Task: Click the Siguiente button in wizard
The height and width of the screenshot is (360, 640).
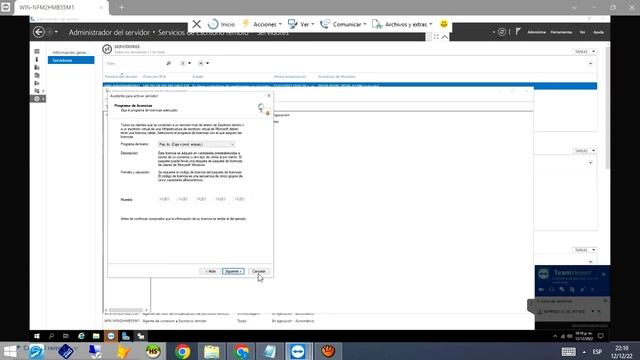Action: pyautogui.click(x=233, y=271)
